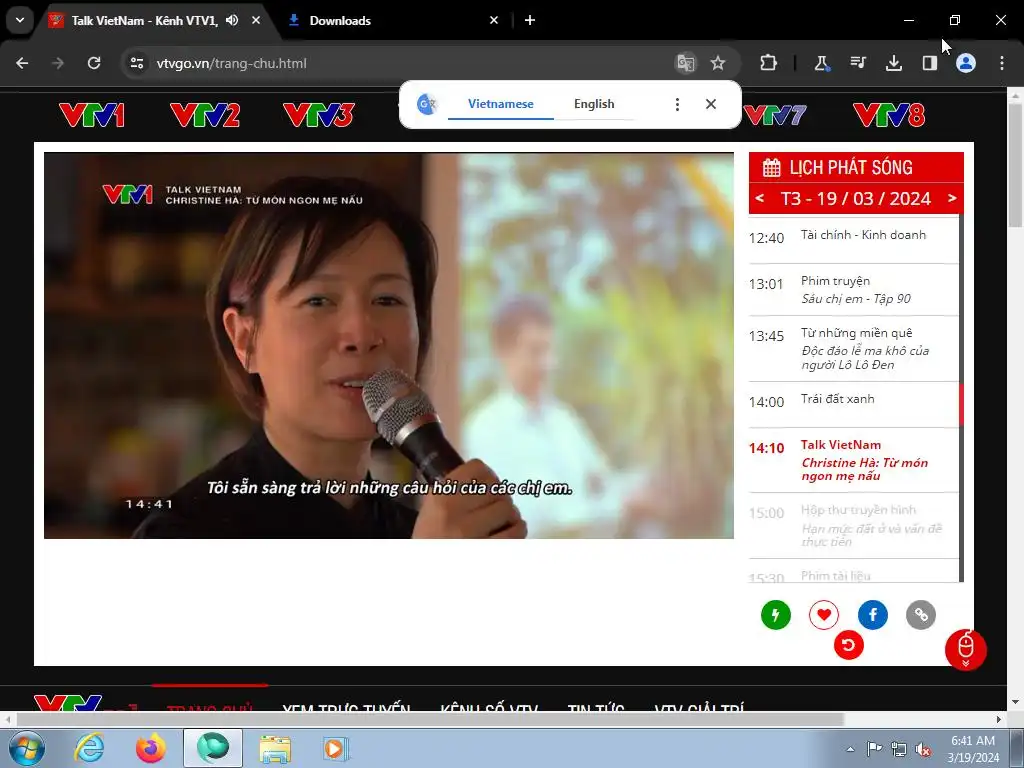Click the live video player
Image resolution: width=1024 pixels, height=768 pixels.
(389, 345)
